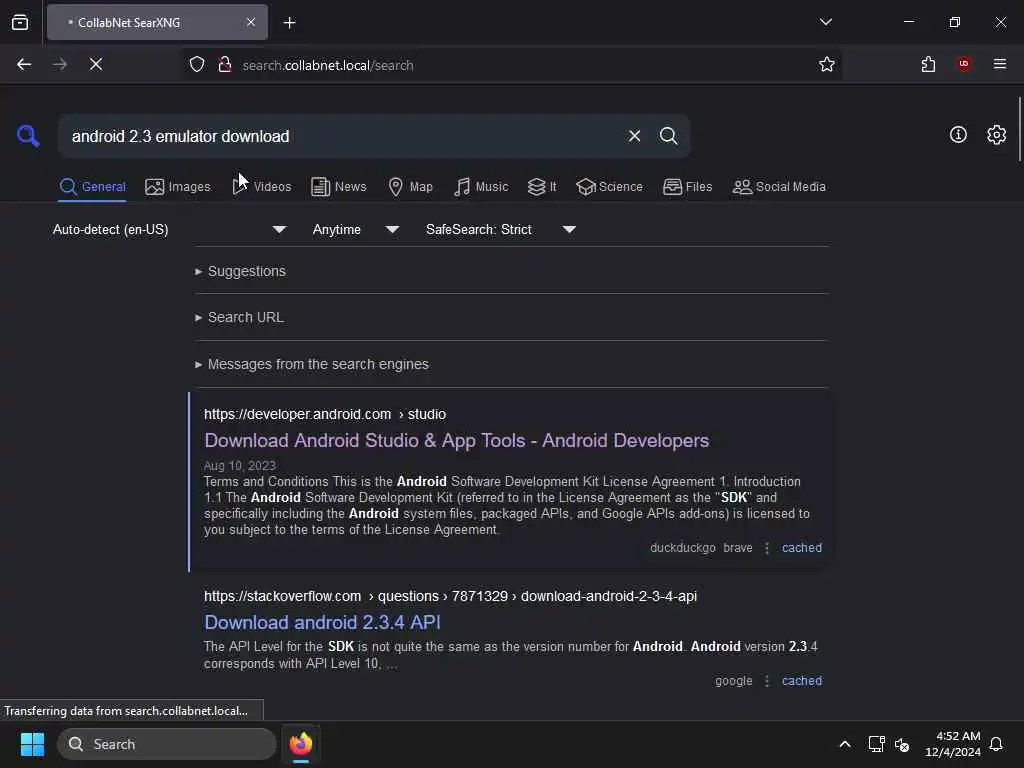
Task: Click the muted volume tray icon
Action: pos(902,744)
